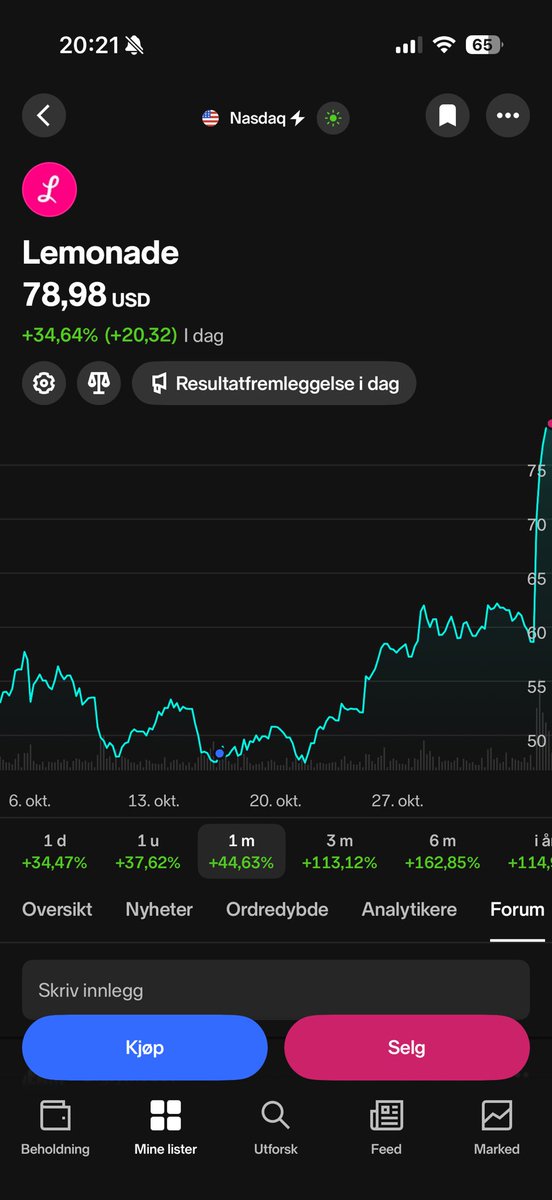Go back with the left chevron button
The width and height of the screenshot is (552, 1200).
(x=44, y=116)
